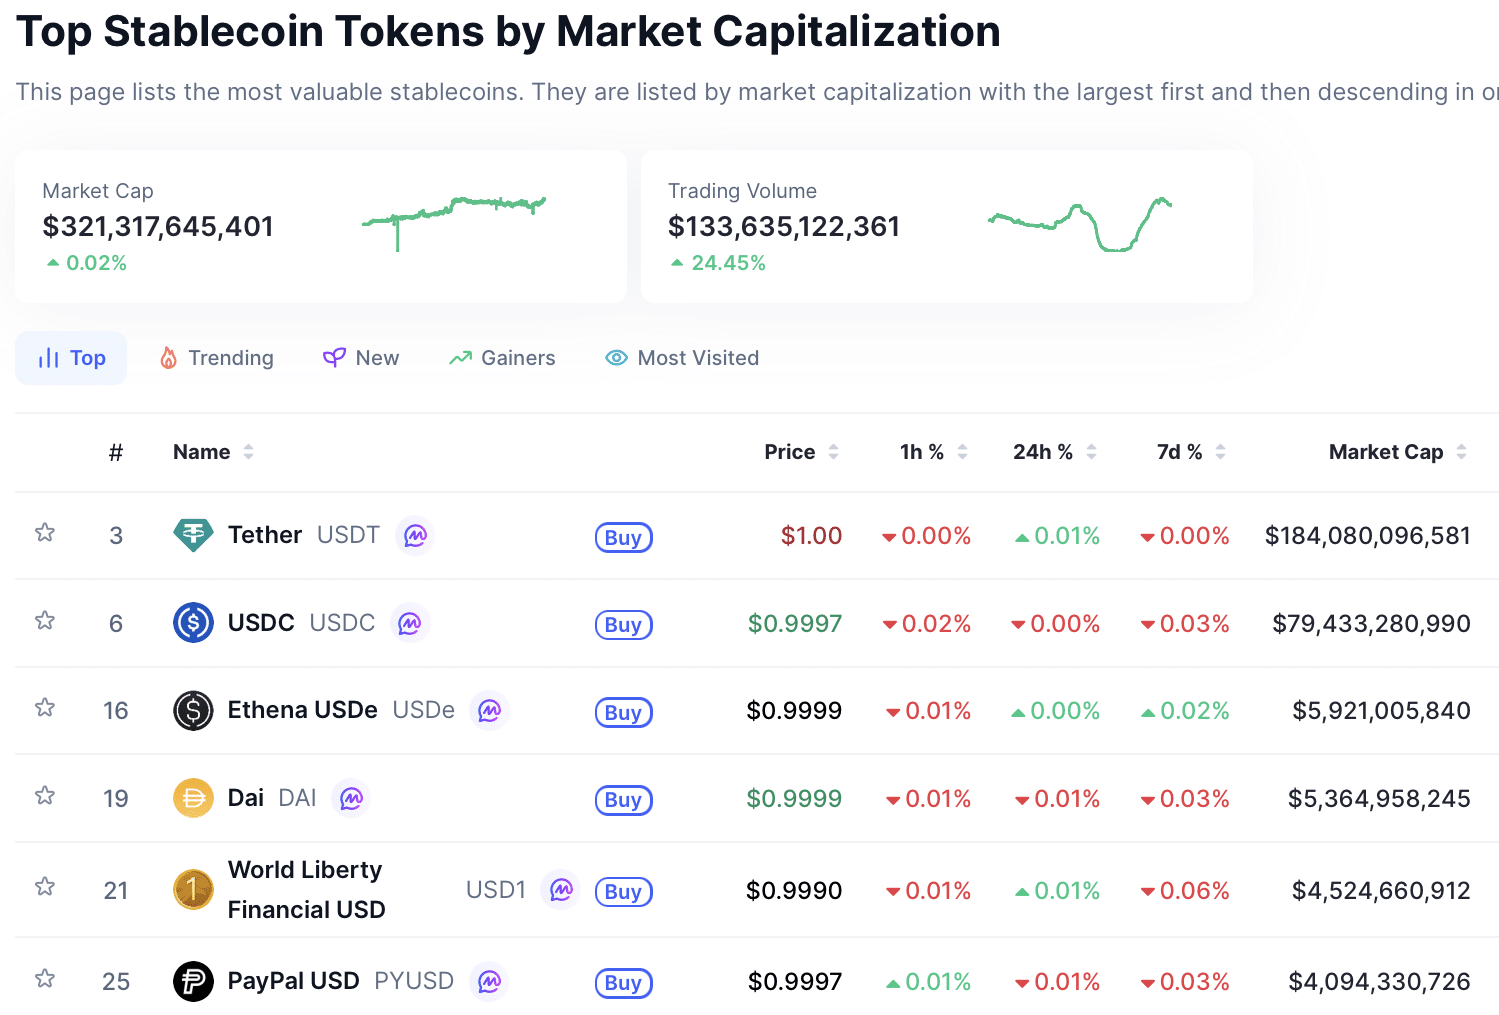Click Buy for Tether
The height and width of the screenshot is (1015, 1499).
623,536
